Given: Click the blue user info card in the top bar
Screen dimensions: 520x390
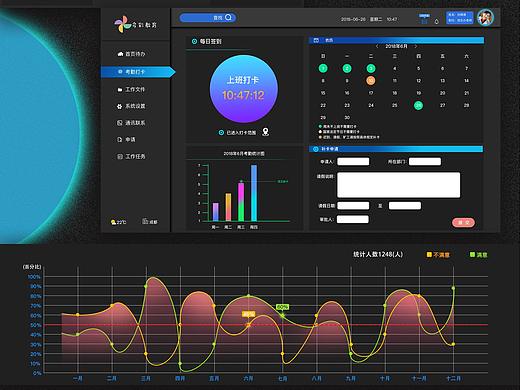Looking at the screenshot, I should pyautogui.click(x=460, y=18).
